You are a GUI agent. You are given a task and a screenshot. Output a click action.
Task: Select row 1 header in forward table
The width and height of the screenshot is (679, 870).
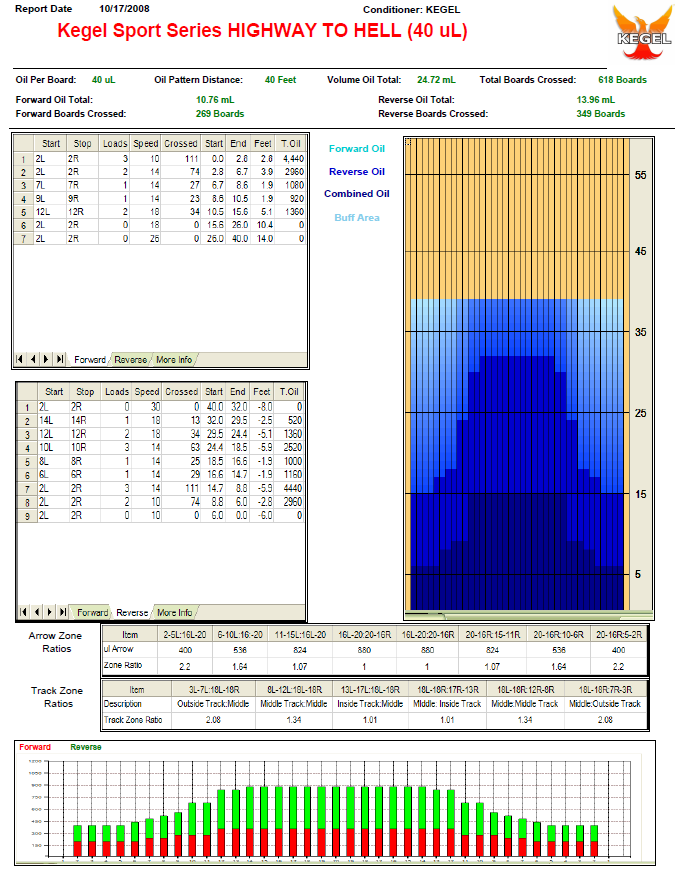tap(23, 159)
